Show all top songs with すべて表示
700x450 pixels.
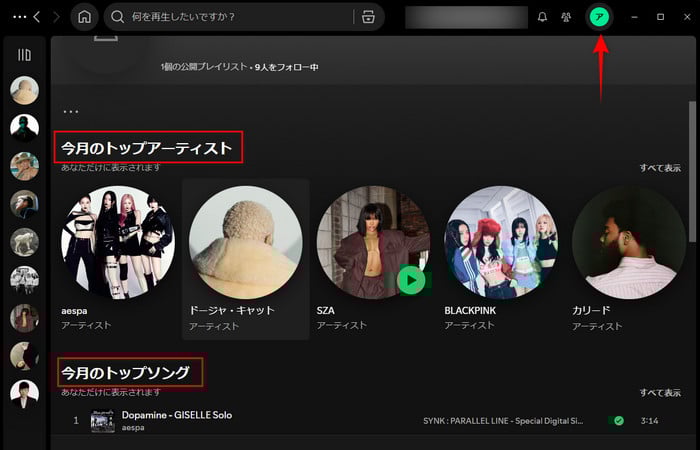click(660, 392)
